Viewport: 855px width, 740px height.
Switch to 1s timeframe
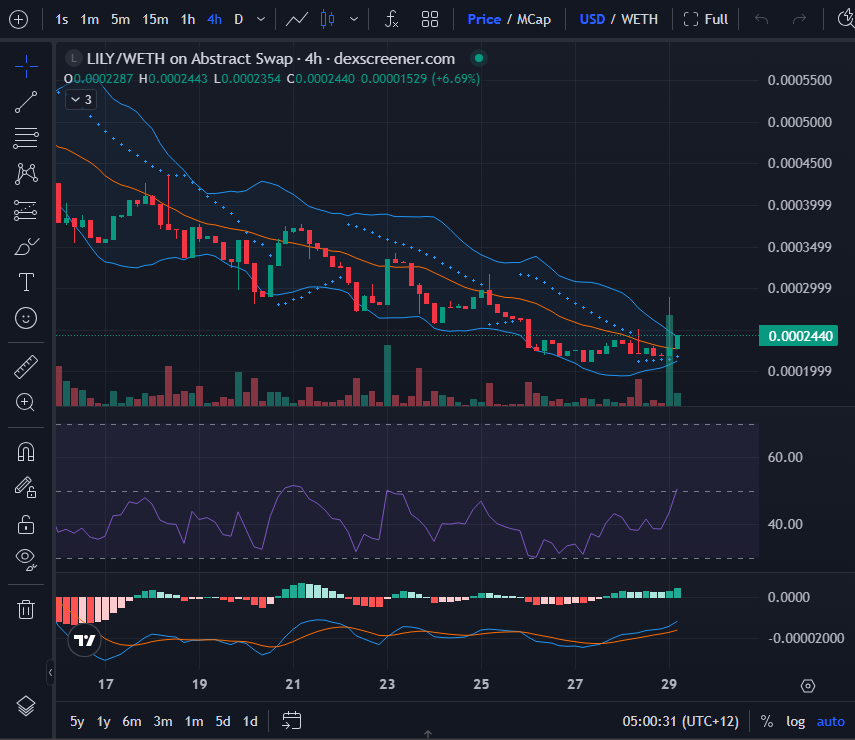click(62, 20)
